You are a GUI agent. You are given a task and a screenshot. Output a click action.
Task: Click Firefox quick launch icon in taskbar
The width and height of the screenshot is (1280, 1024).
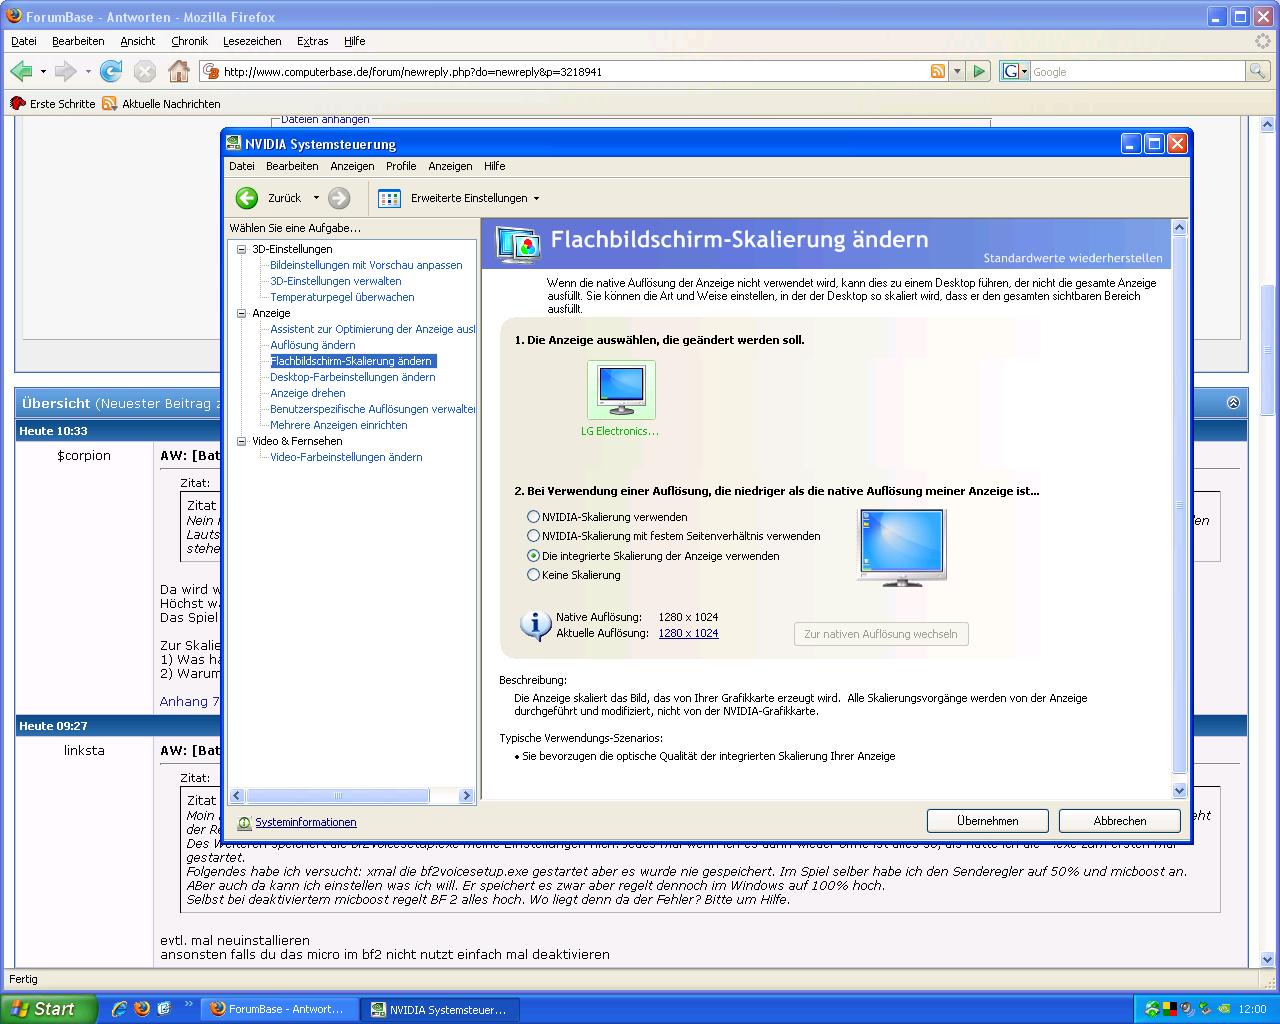coord(141,1009)
